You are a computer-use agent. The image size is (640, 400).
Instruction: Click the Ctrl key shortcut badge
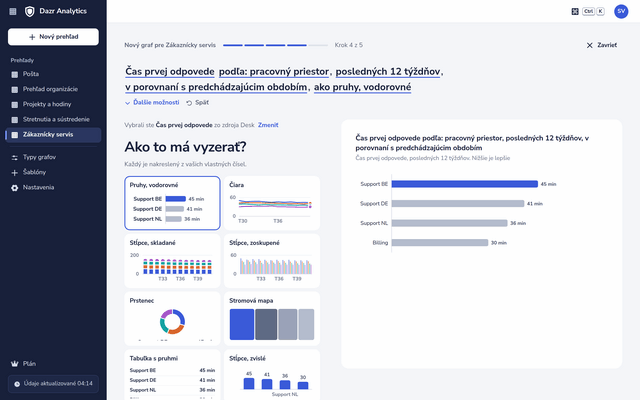[588, 11]
